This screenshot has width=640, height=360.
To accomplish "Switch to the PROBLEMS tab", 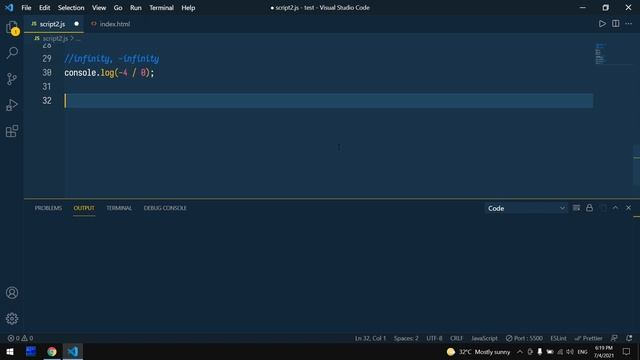I will point(48,208).
